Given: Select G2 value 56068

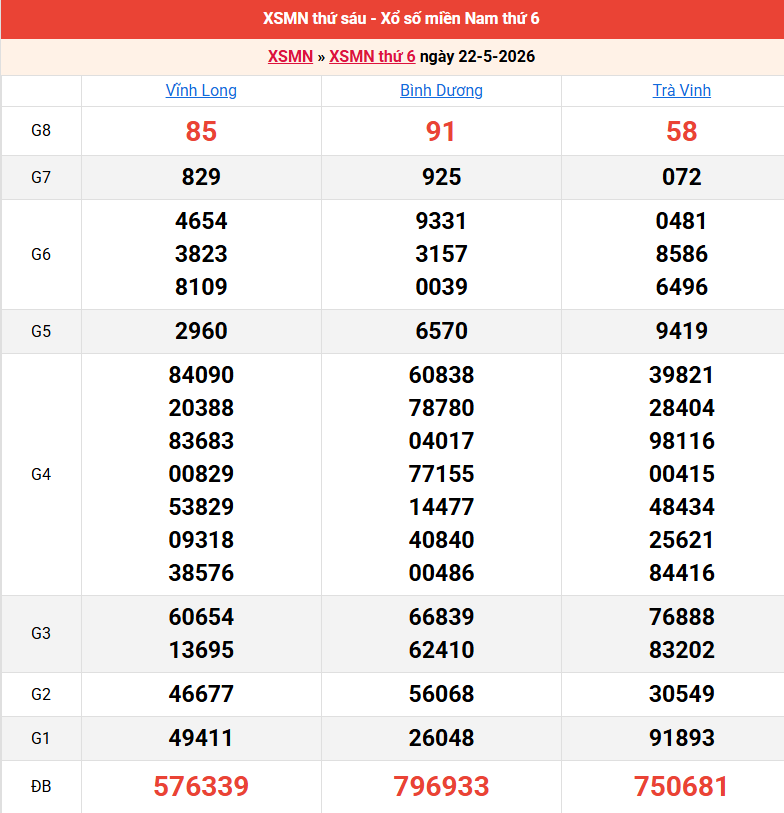Looking at the screenshot, I should point(441,694).
